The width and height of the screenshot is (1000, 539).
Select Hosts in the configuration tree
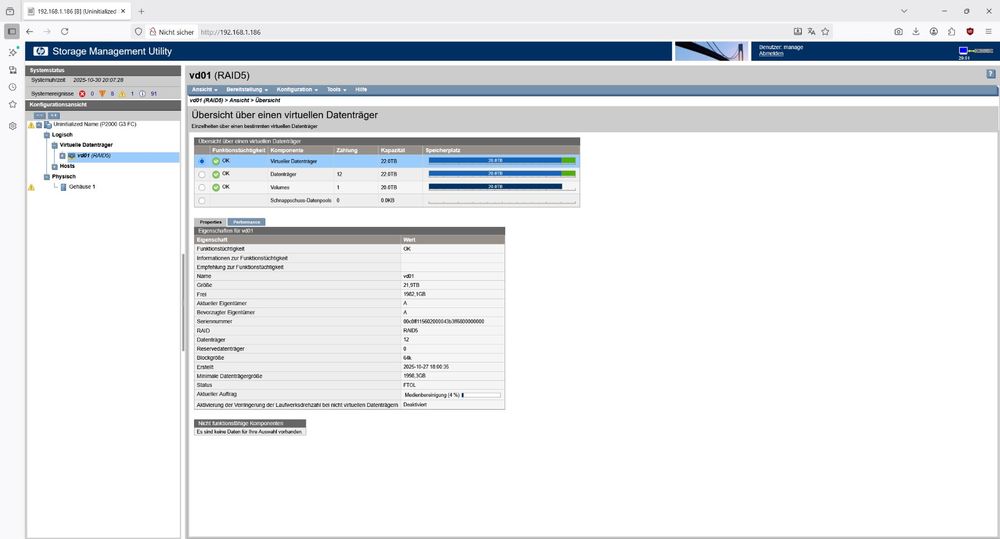tap(67, 166)
